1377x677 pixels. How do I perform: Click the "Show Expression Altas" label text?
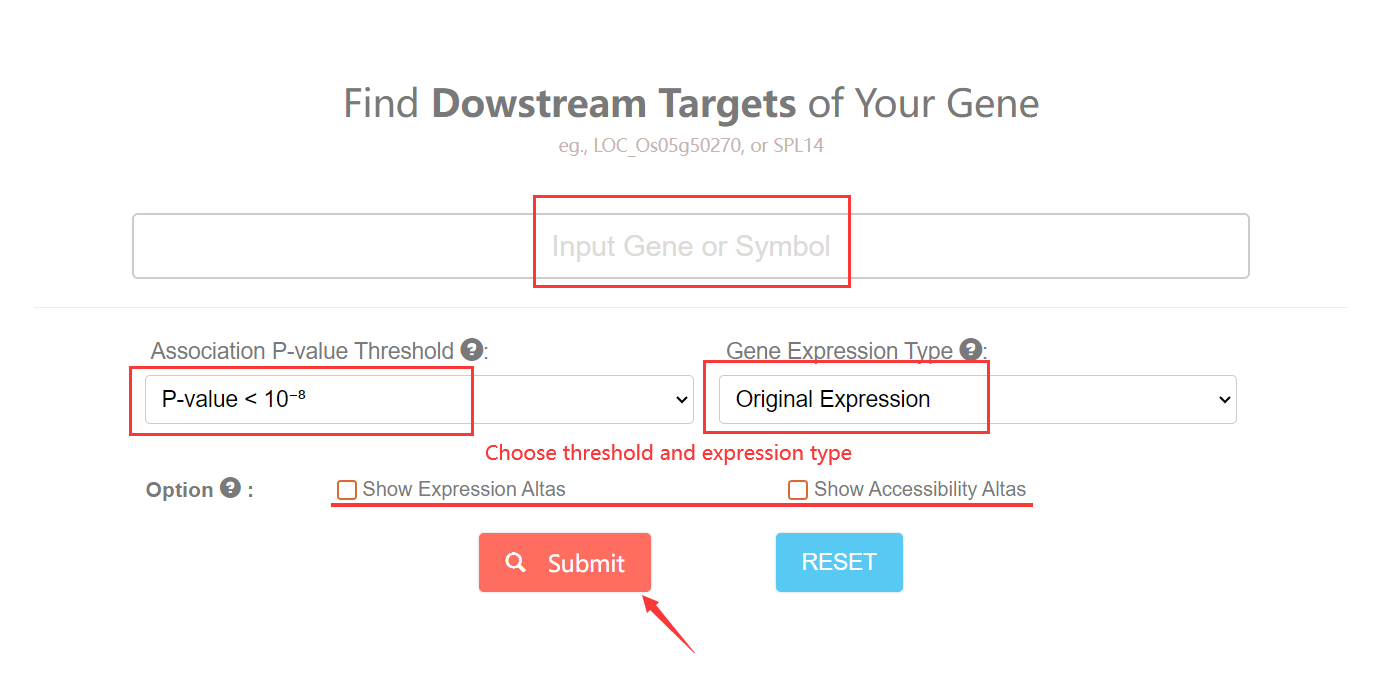tap(464, 489)
